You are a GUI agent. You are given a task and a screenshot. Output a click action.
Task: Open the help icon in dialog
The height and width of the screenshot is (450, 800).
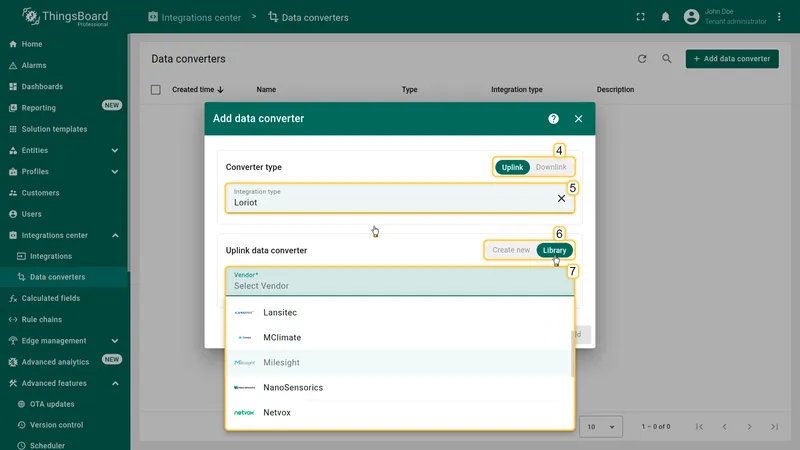tap(554, 119)
